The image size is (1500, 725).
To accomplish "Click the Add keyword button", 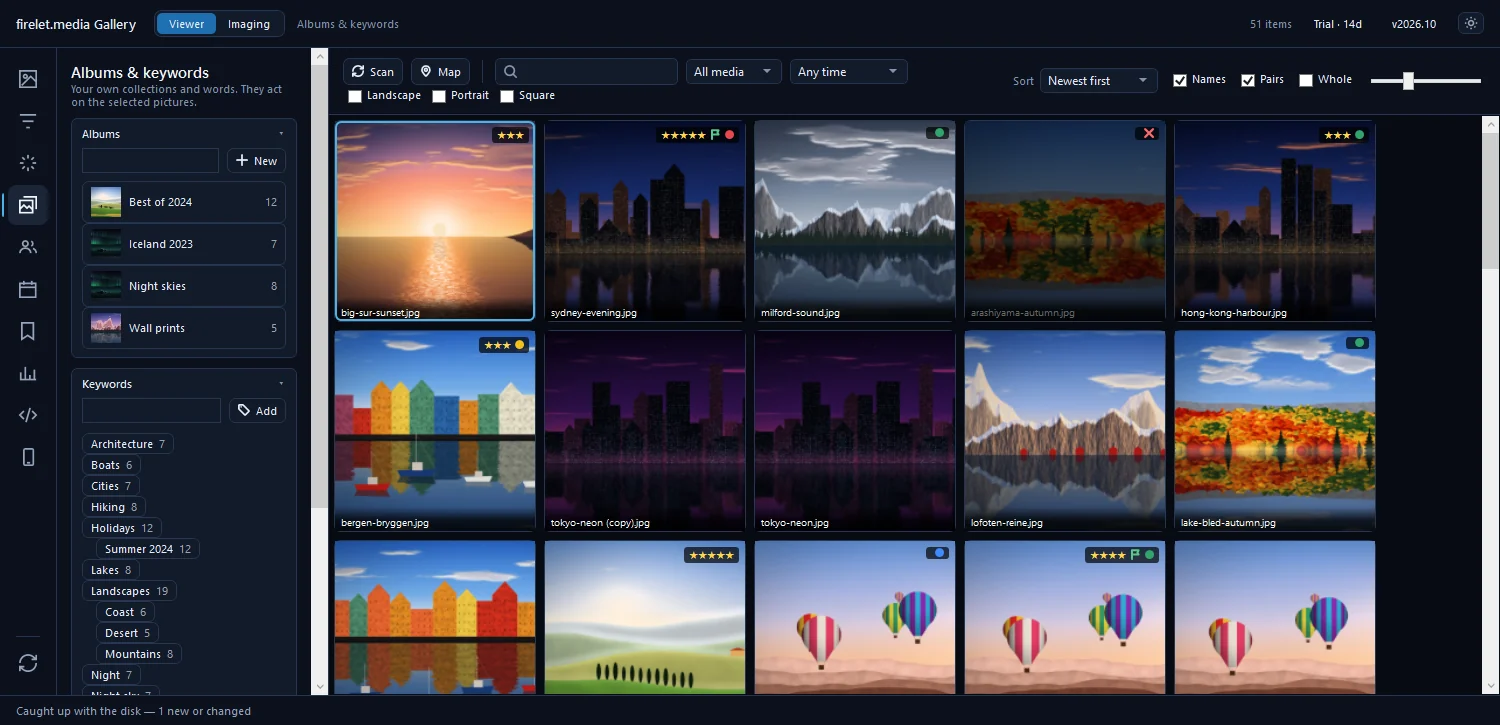I will (257, 411).
